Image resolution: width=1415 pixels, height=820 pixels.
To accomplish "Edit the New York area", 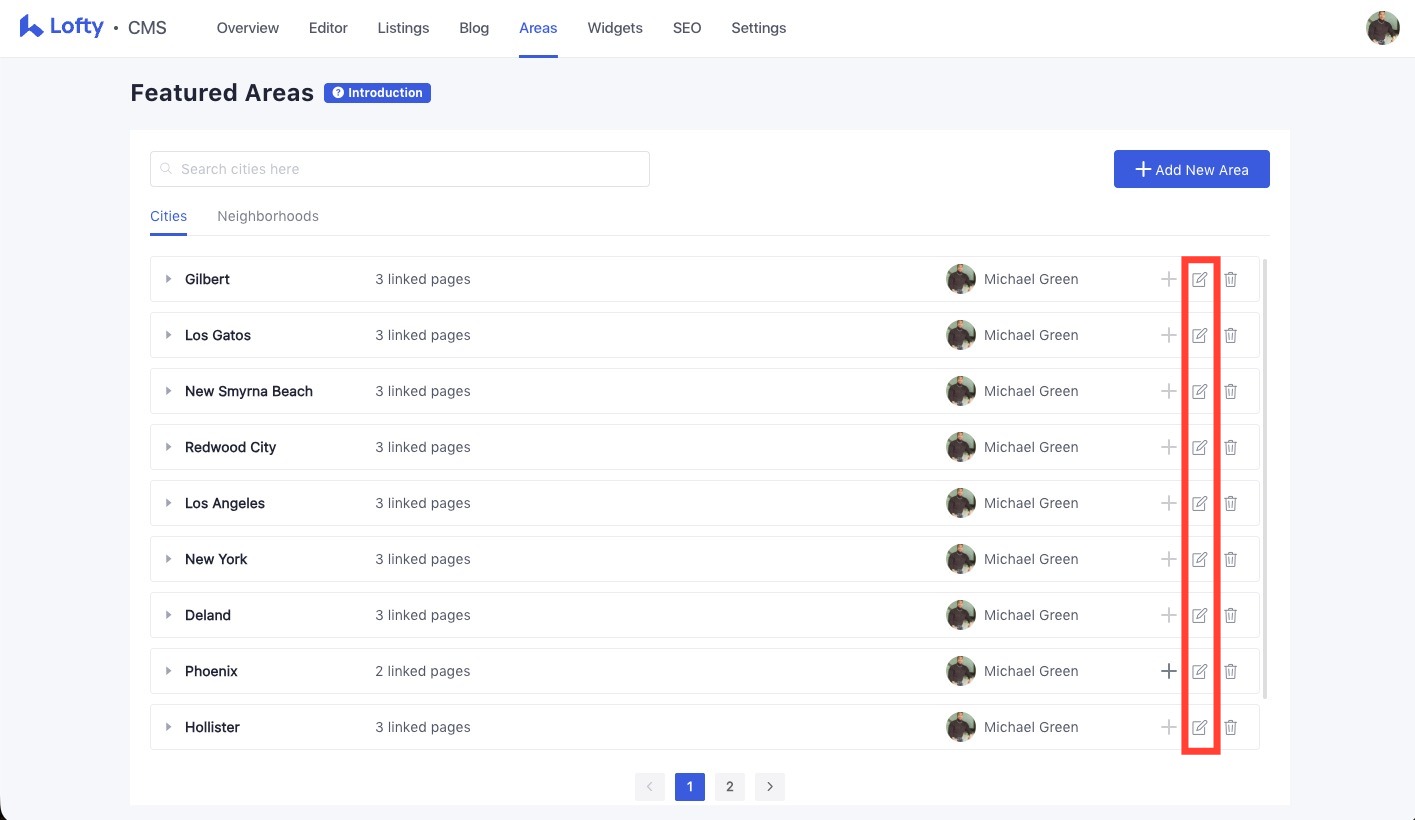I will tap(1199, 559).
